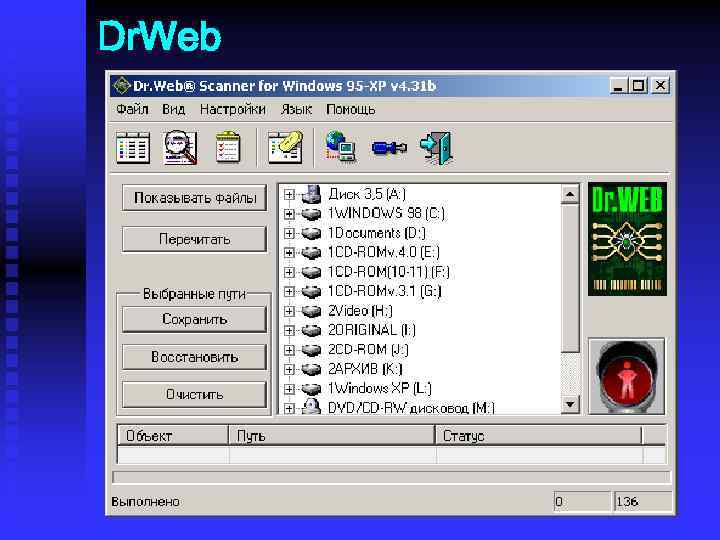Viewport: 720px width, 540px height.
Task: Expand the 1CD-ROMv.3.1 (G:) tree node
Action: coord(289,292)
